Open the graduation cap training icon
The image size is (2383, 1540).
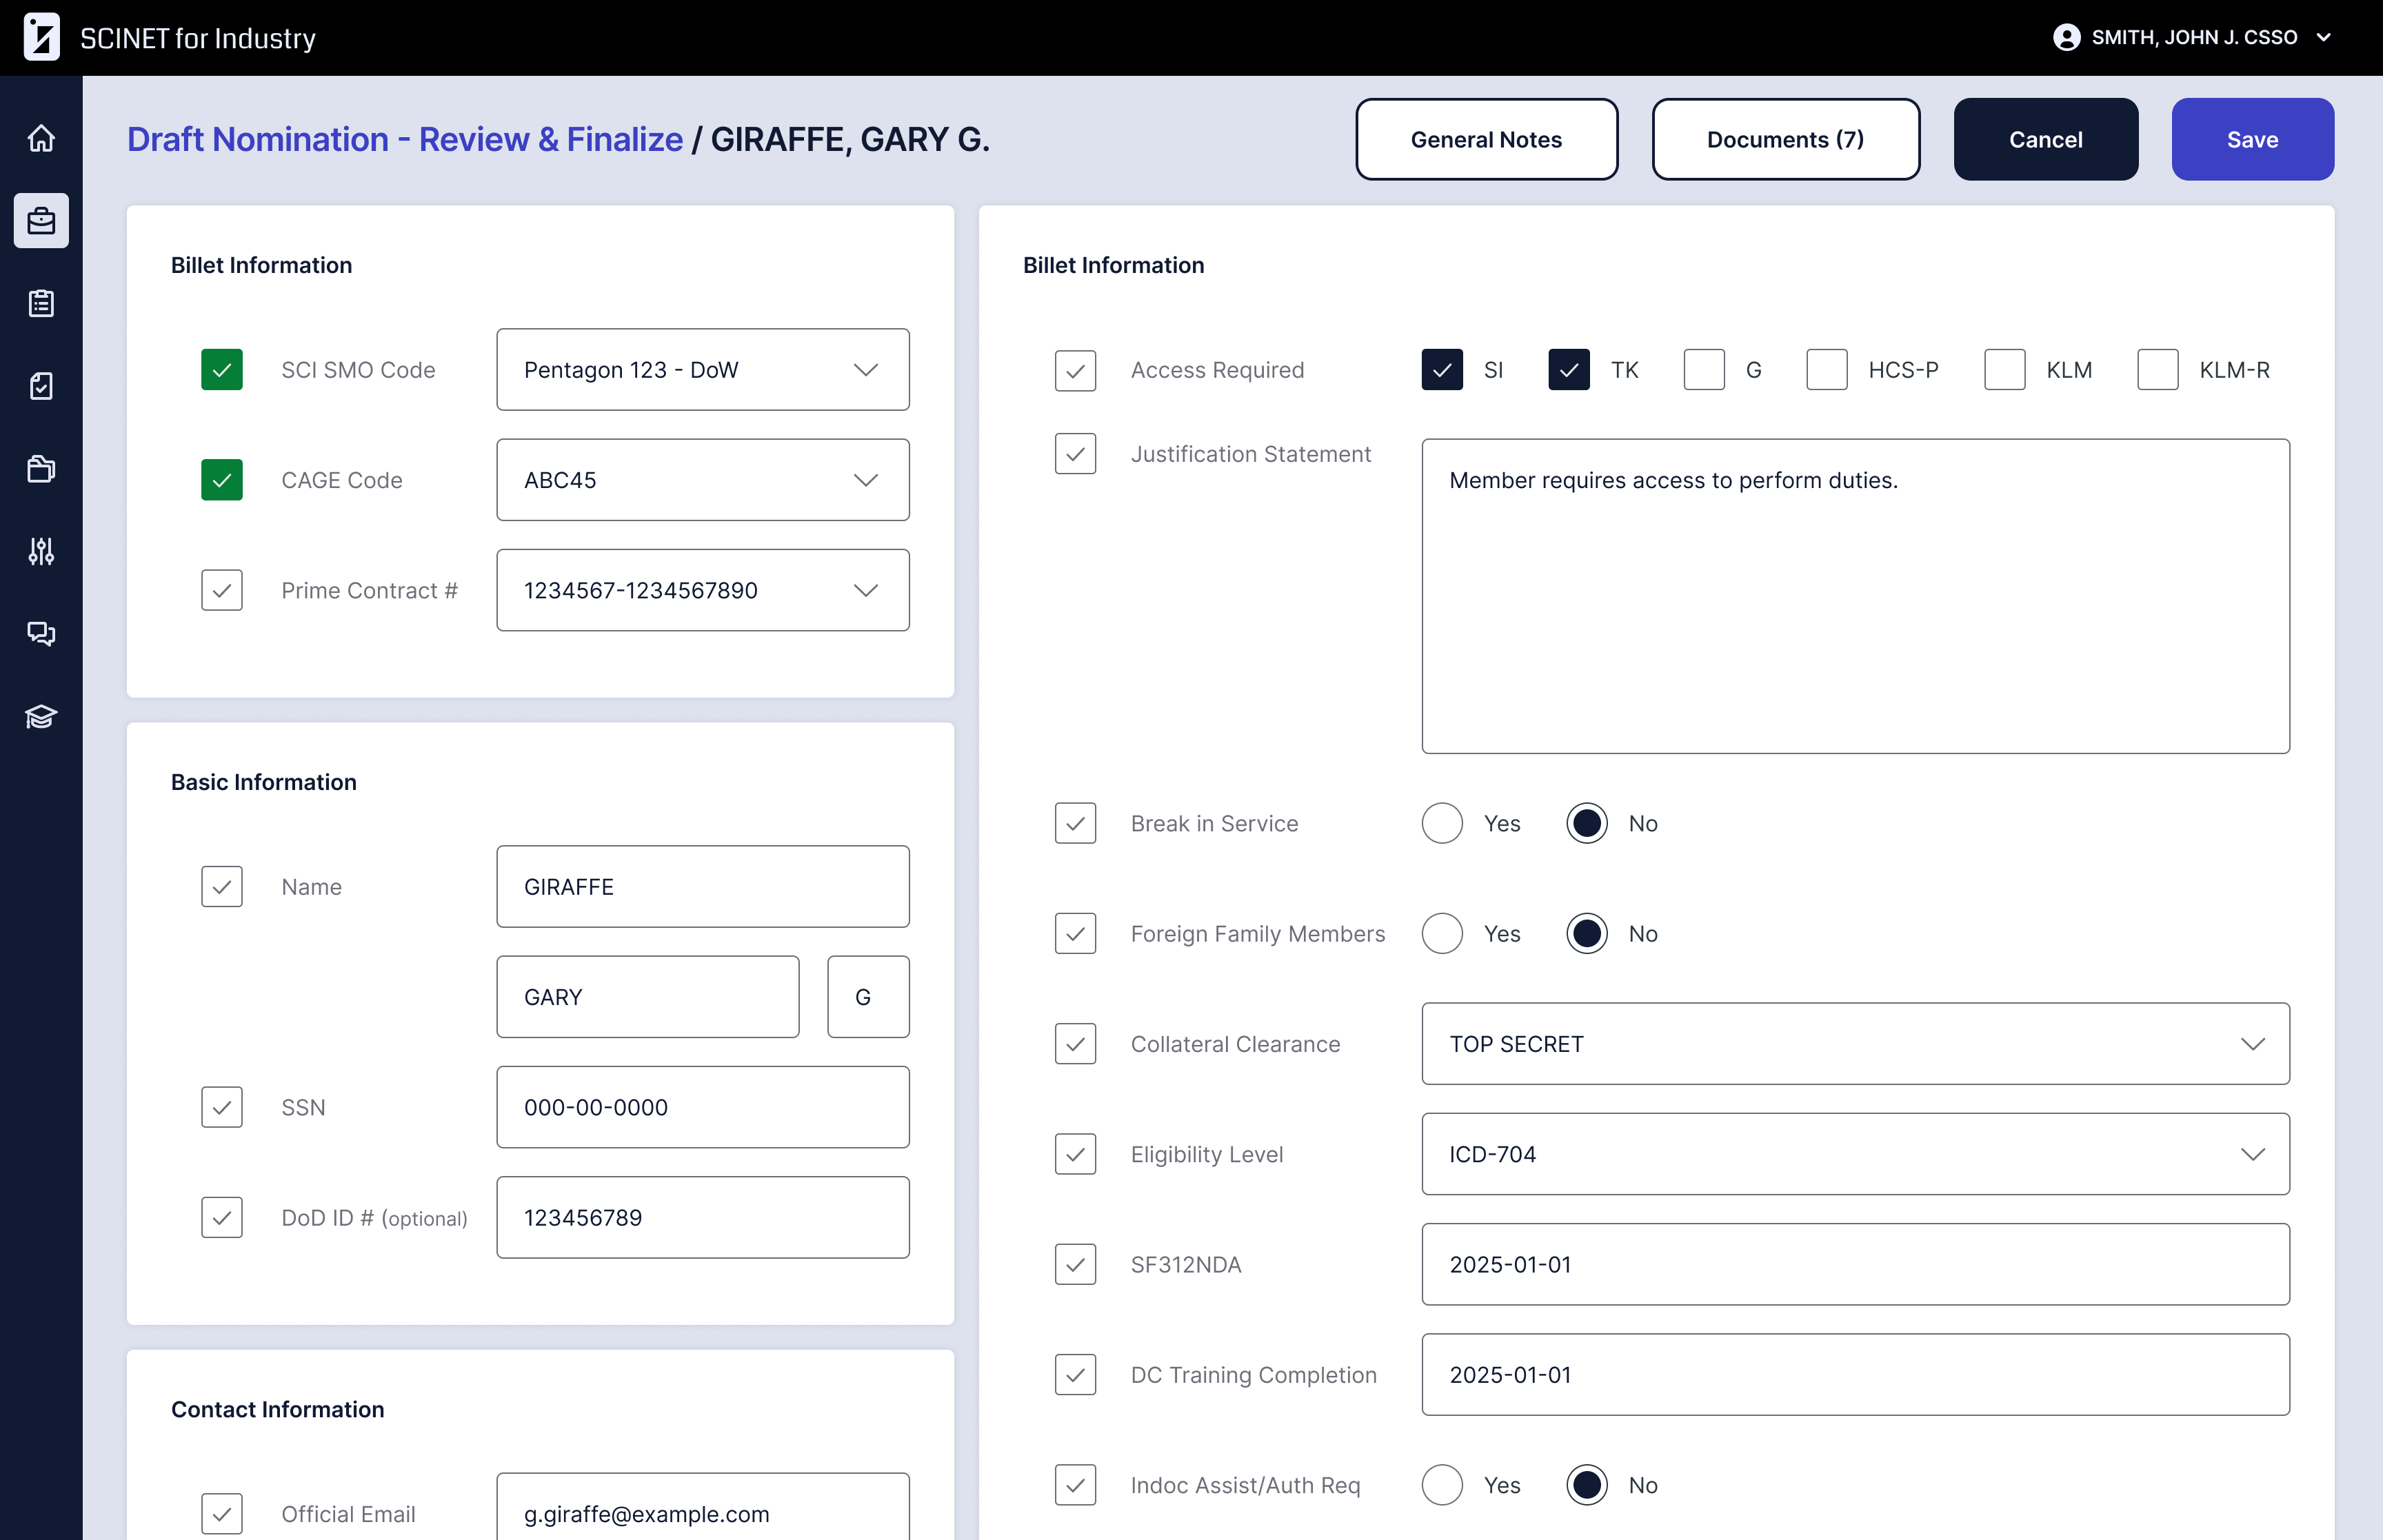pyautogui.click(x=41, y=716)
